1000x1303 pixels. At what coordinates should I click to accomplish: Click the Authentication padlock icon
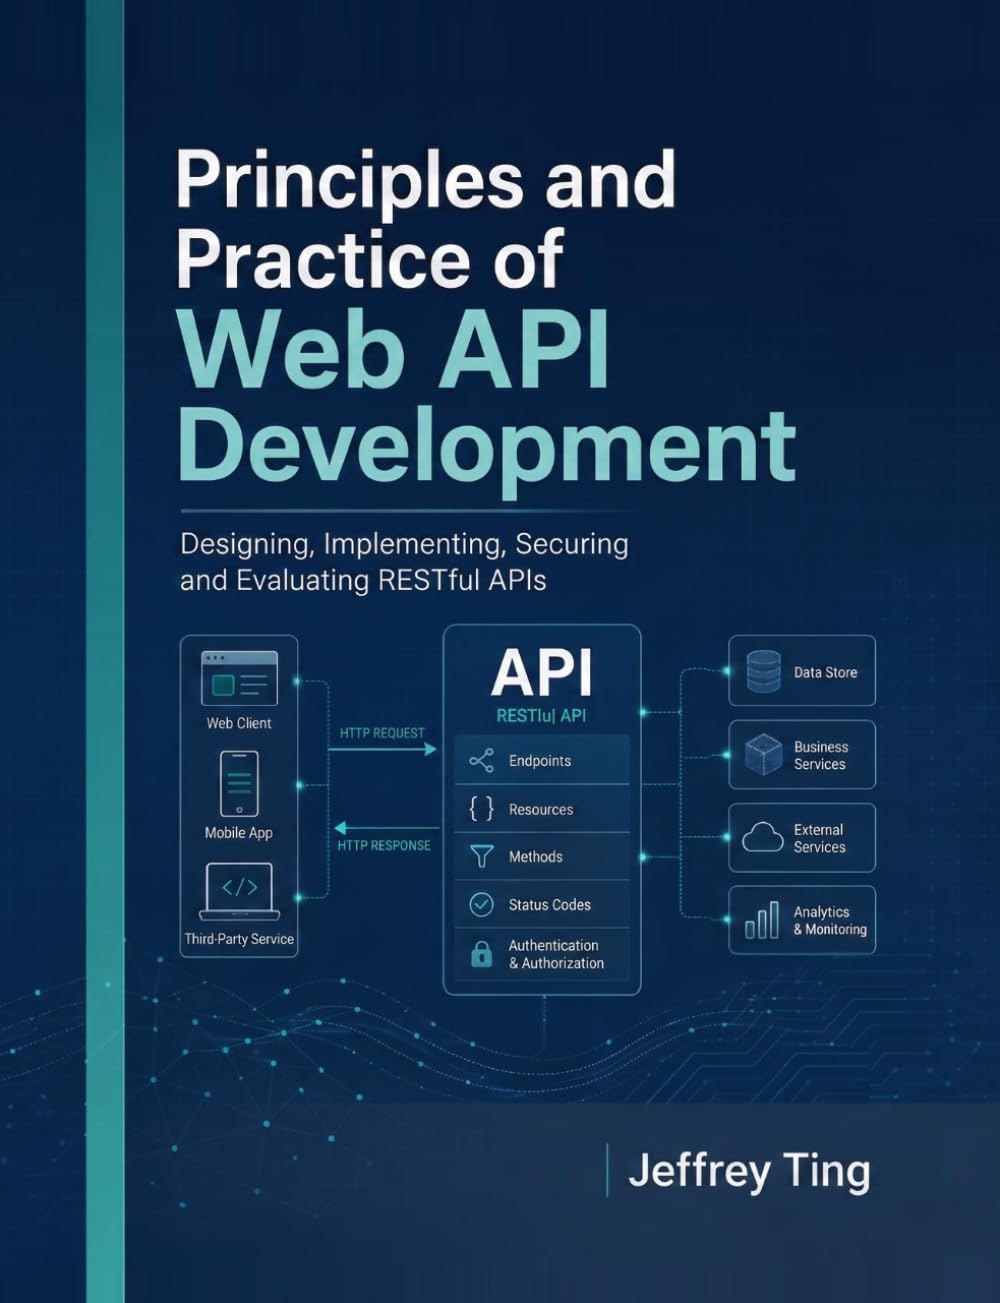click(481, 954)
